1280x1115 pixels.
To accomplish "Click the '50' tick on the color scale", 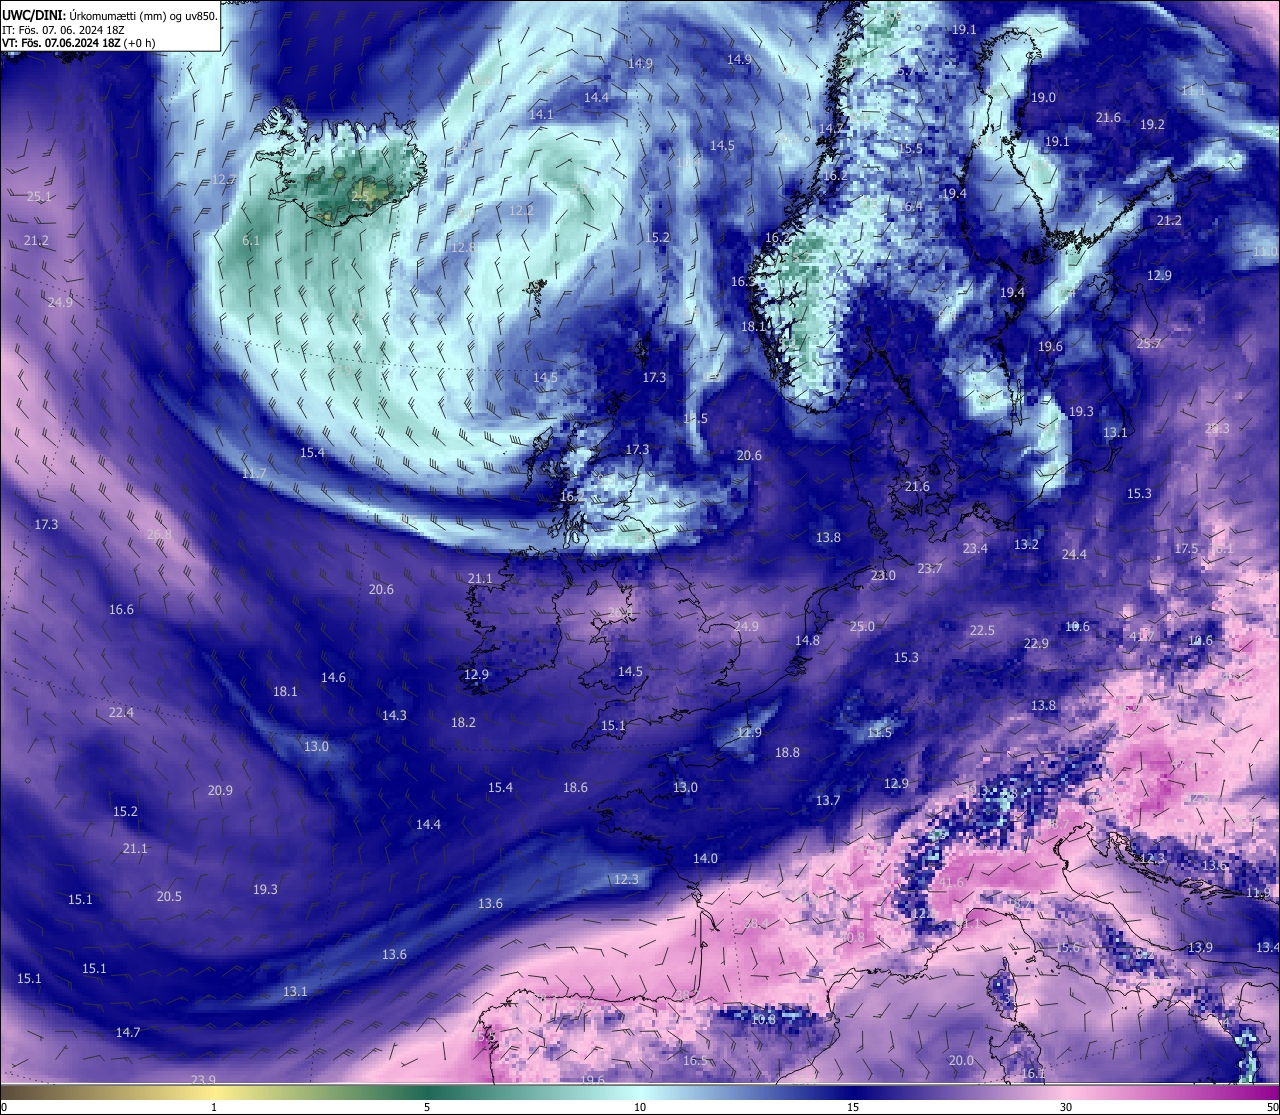I will 1271,1107.
